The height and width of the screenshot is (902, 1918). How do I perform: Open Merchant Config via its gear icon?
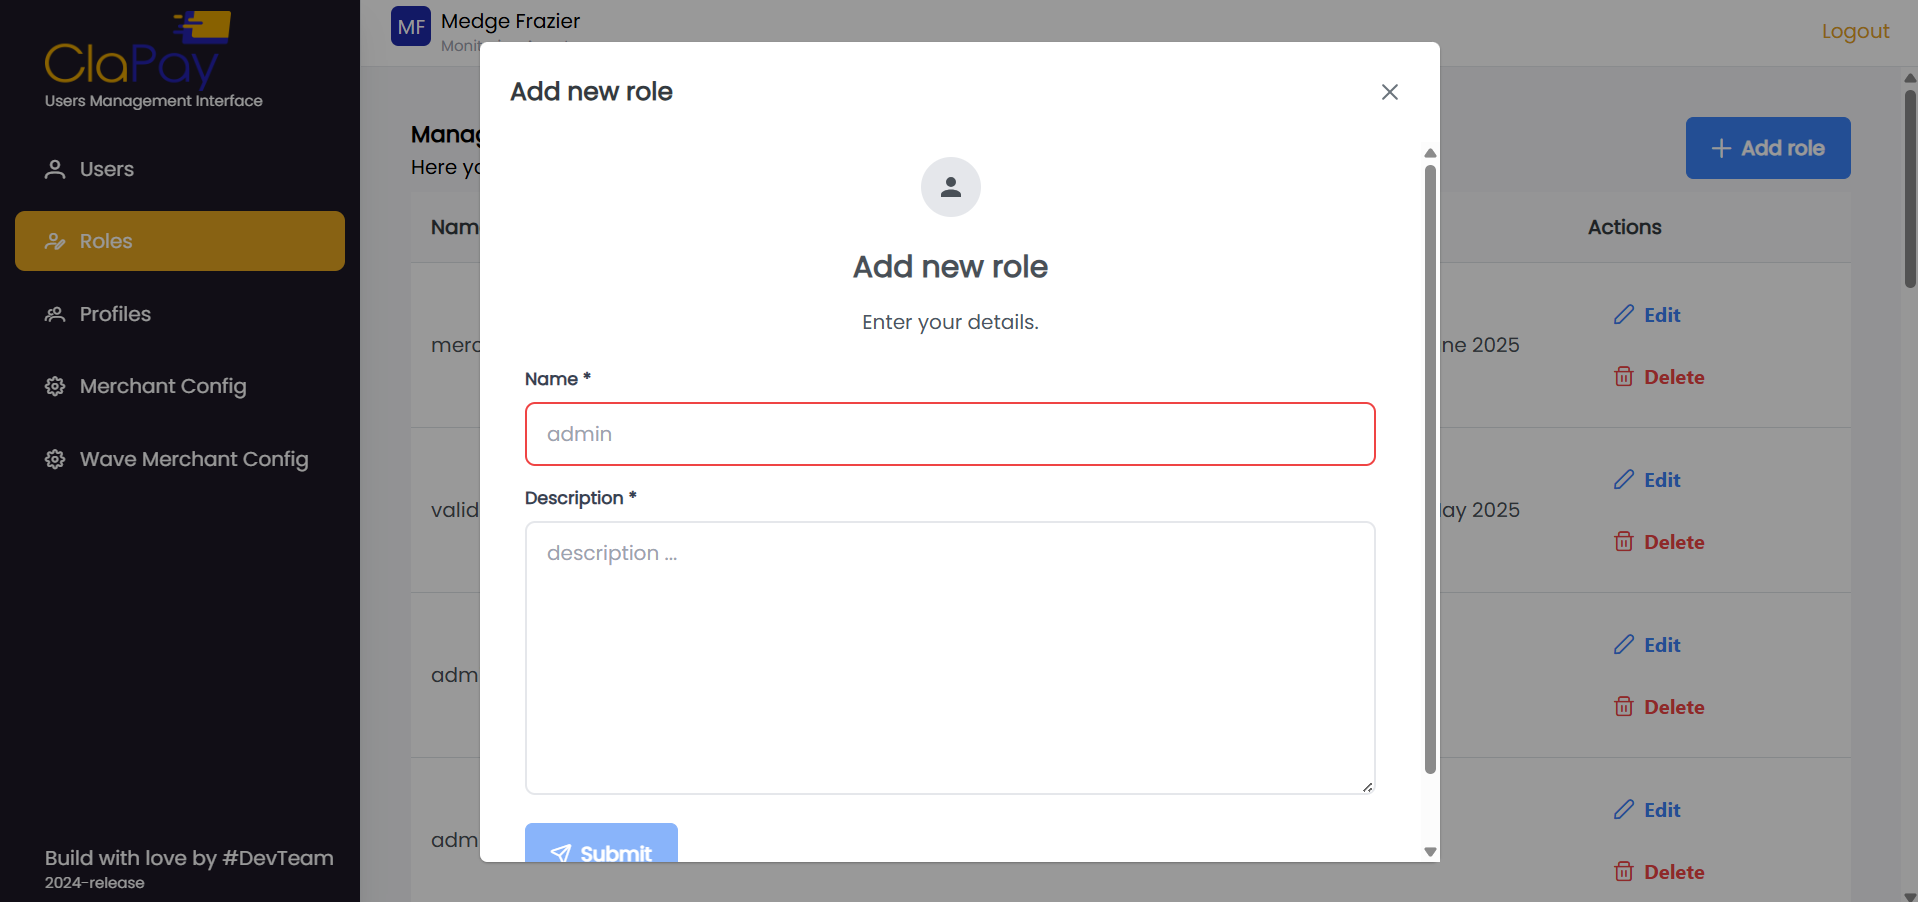54,386
